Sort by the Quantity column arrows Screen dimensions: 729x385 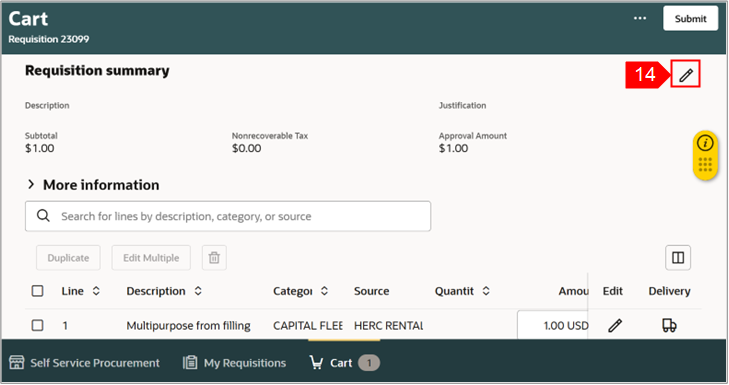click(486, 291)
